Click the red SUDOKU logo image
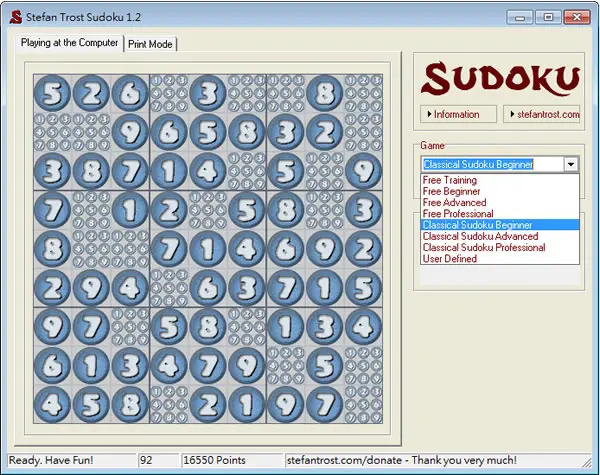This screenshot has width=600, height=475. coord(500,79)
